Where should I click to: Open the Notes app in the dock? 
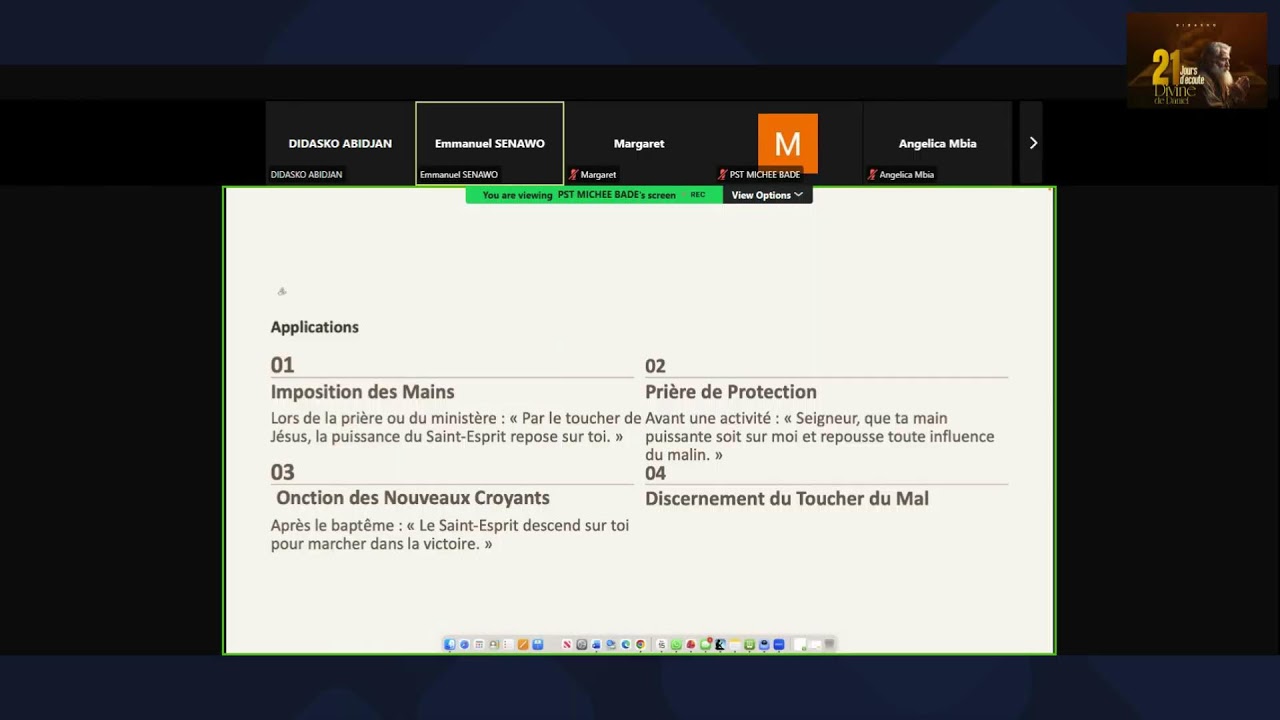(x=735, y=645)
